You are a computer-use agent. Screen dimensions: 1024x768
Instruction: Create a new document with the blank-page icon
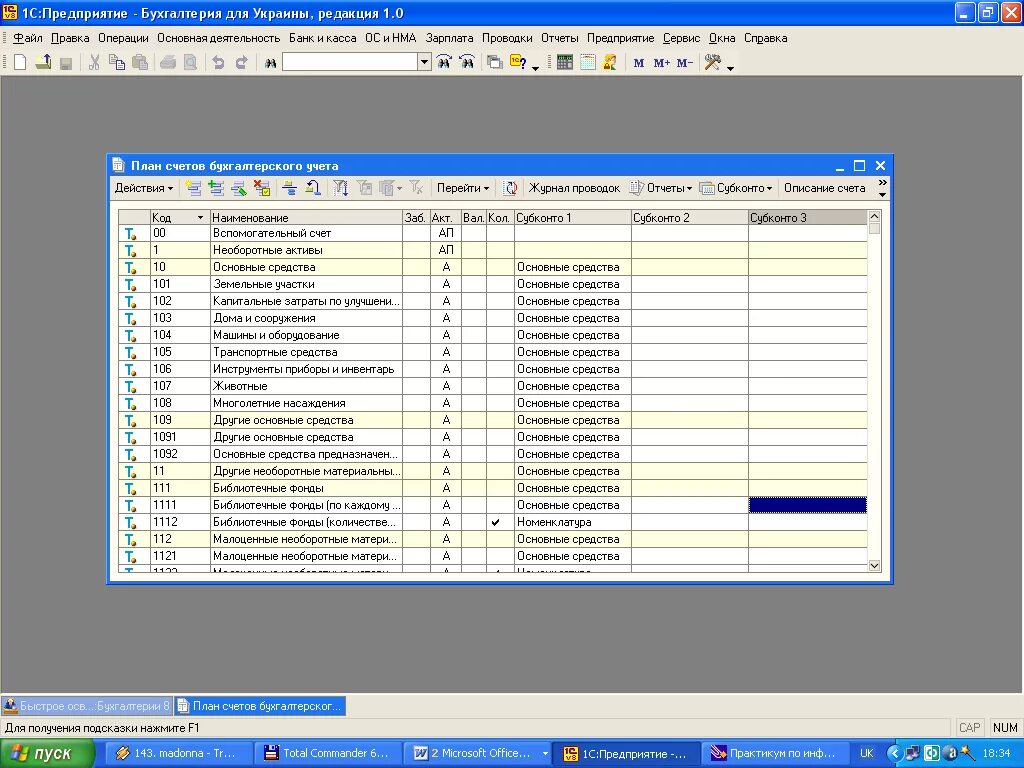[20, 63]
